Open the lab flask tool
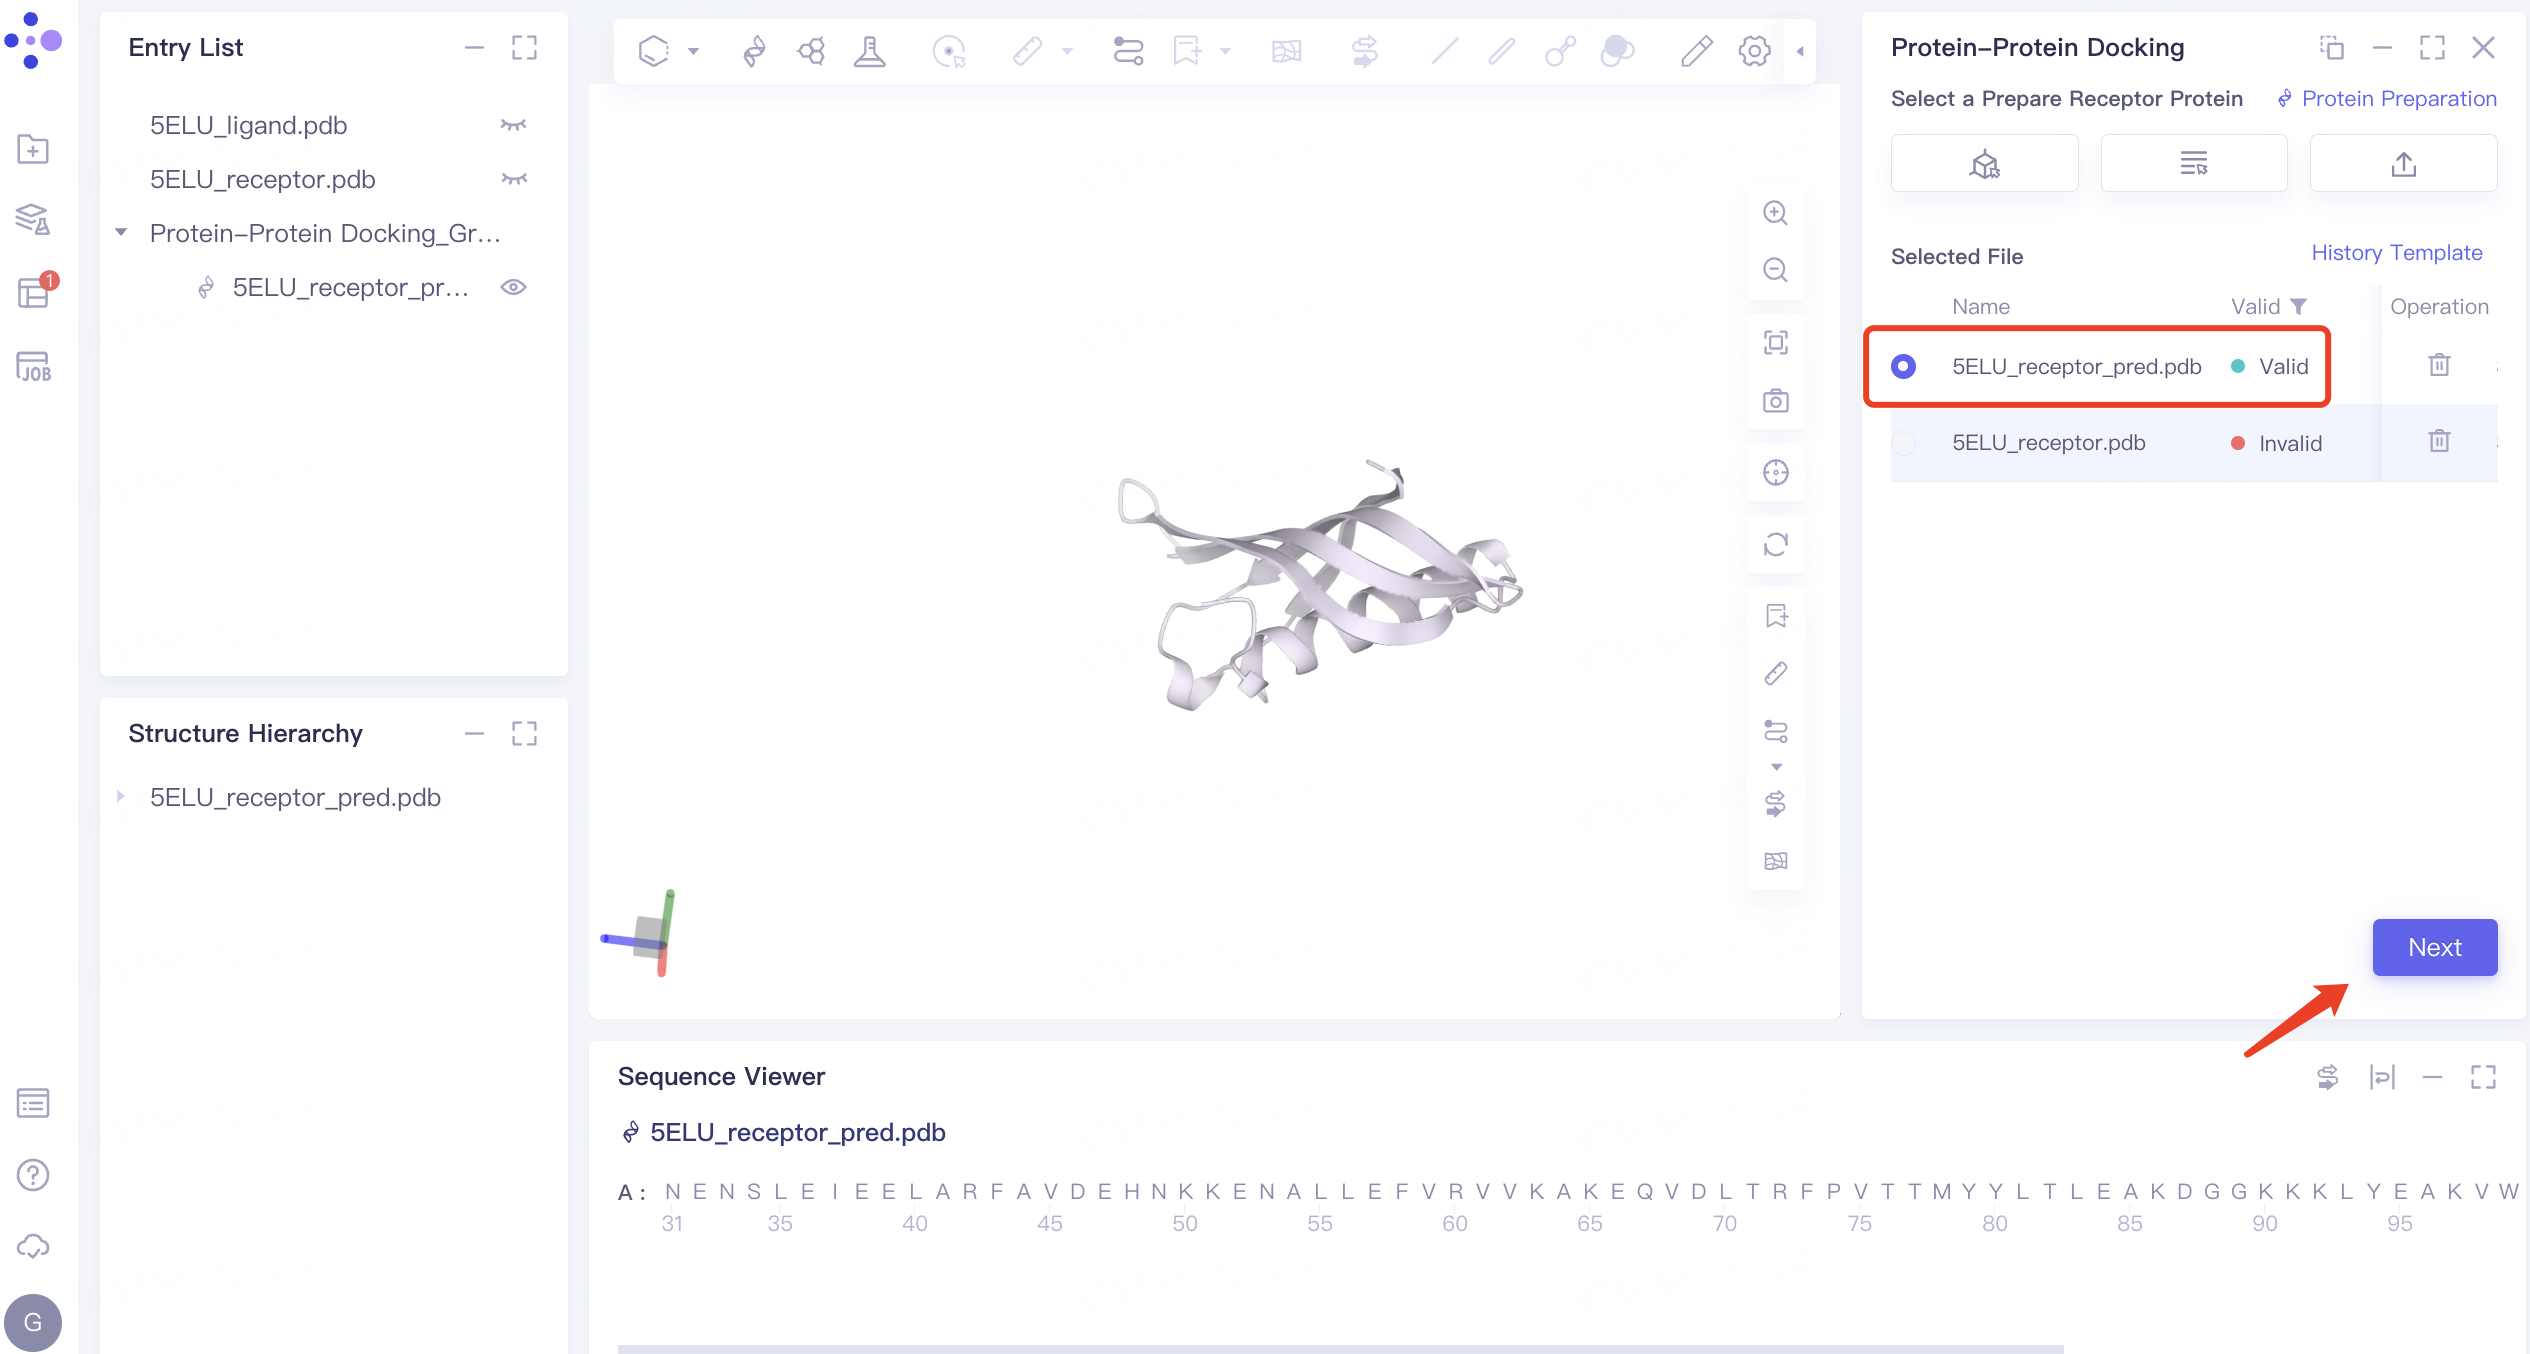 [869, 51]
